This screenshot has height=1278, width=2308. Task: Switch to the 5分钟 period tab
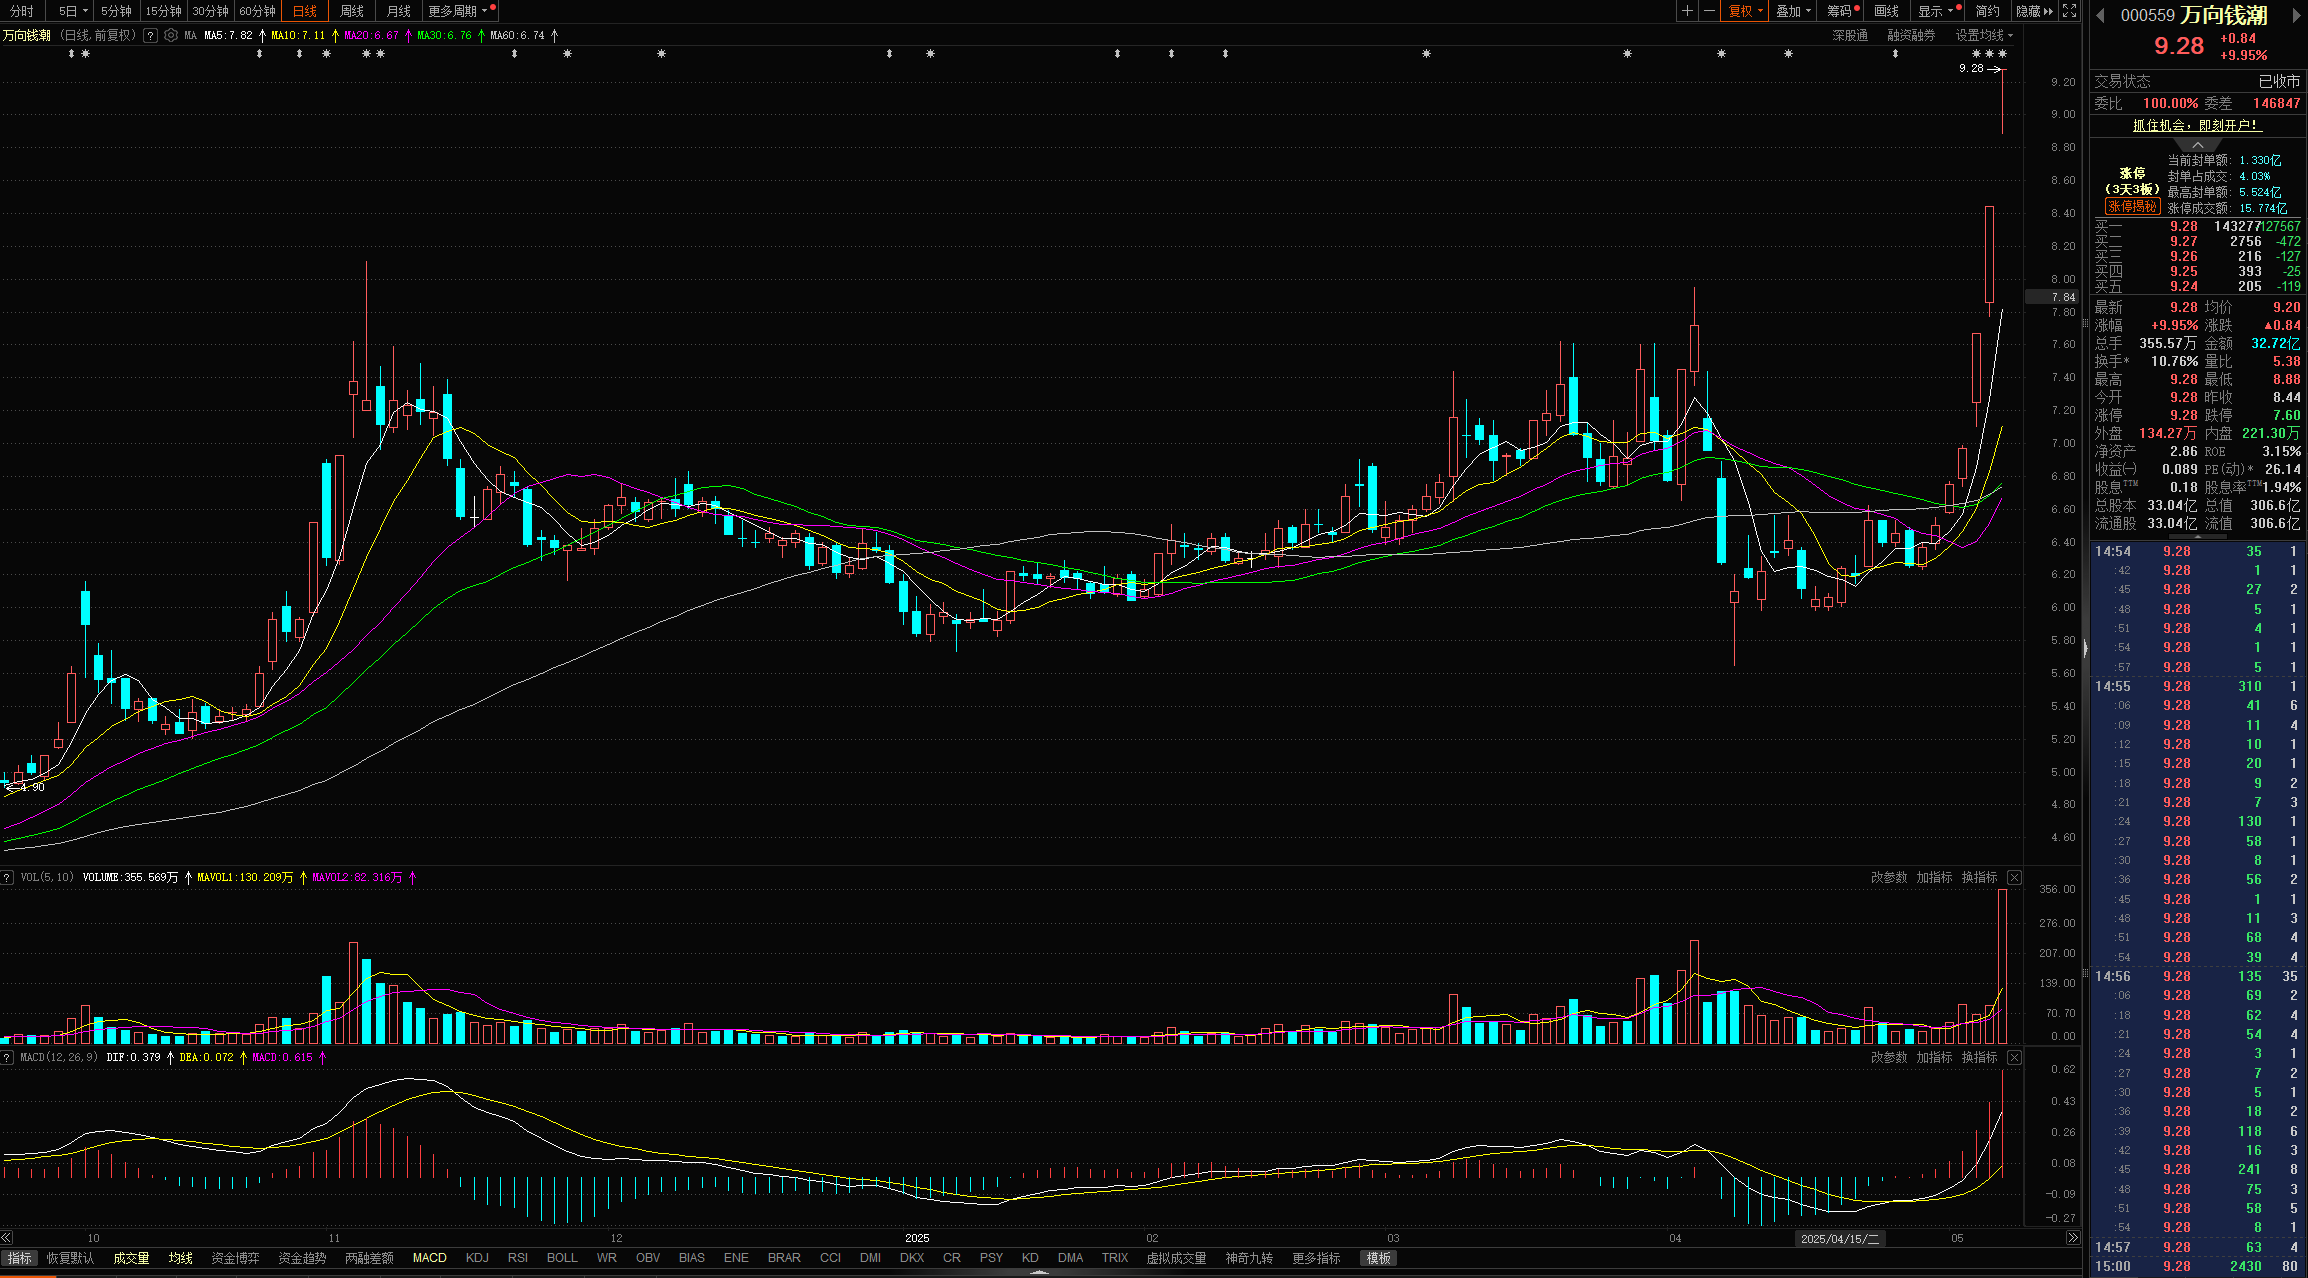pos(116,11)
